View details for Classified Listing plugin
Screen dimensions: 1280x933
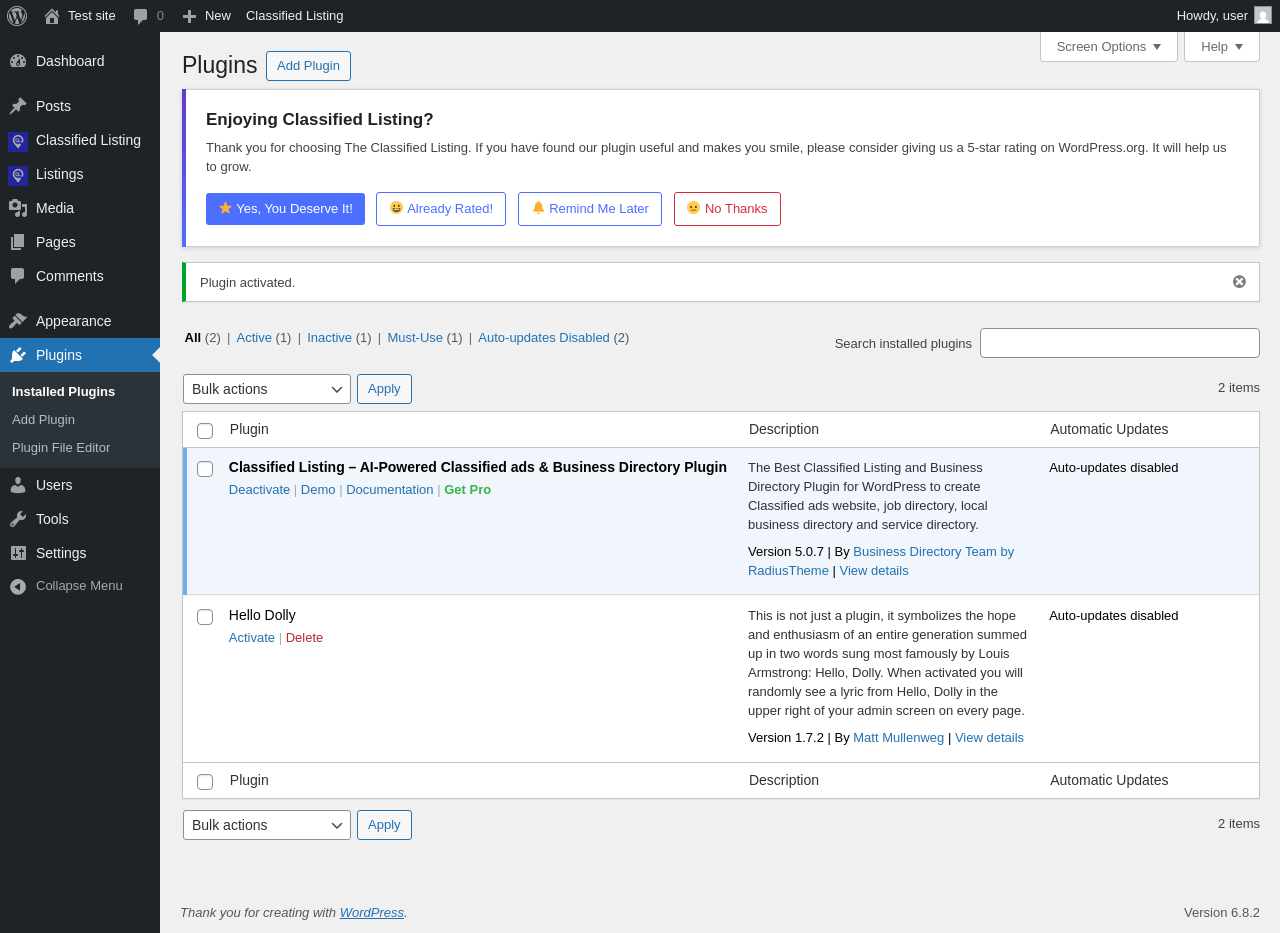[874, 571]
